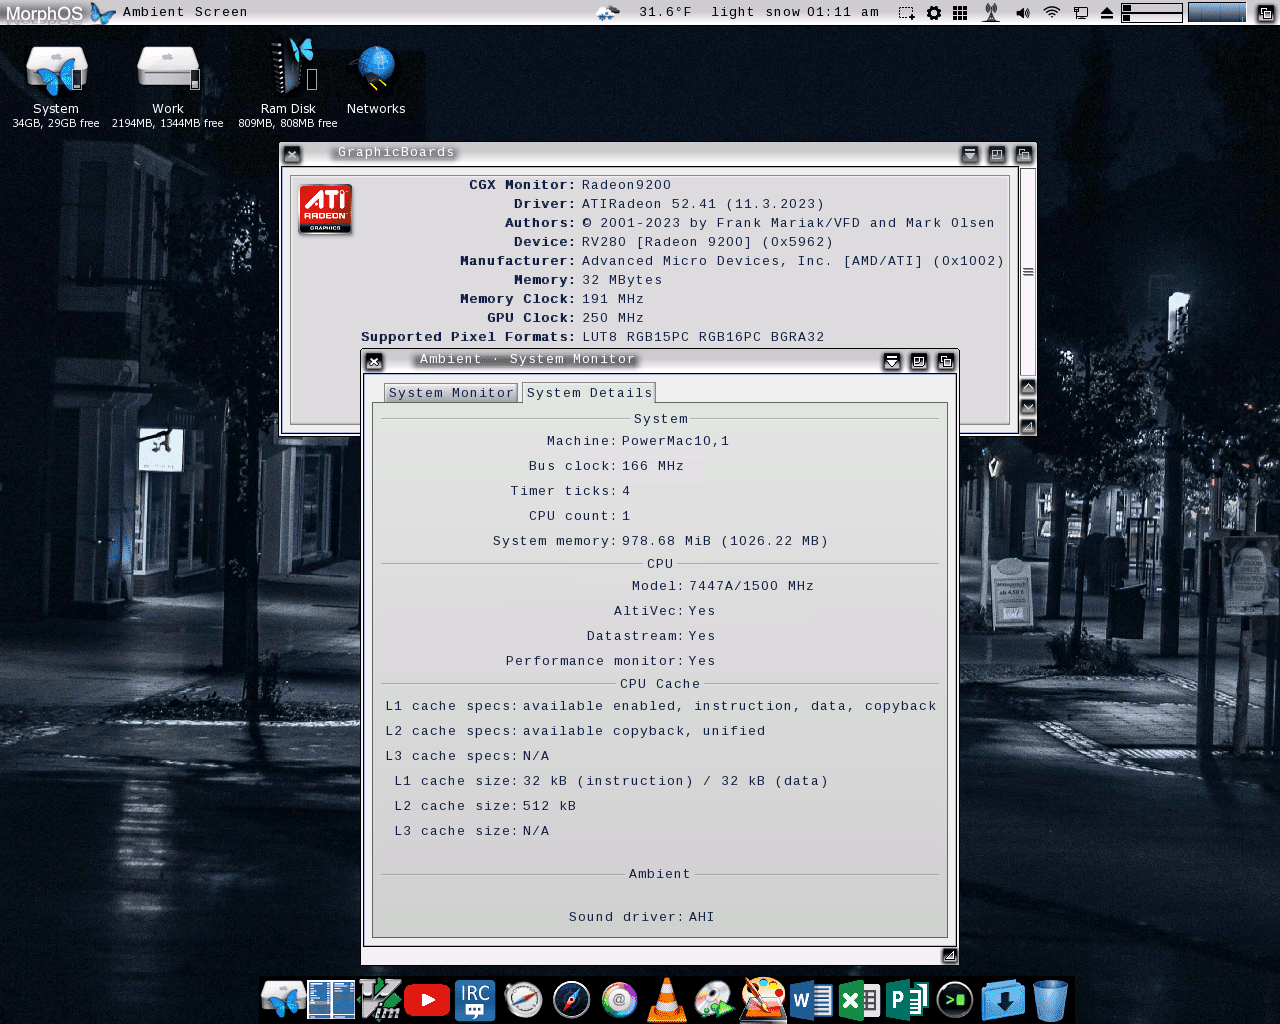Image resolution: width=1280 pixels, height=1024 pixels.
Task: Click the down arrow of the GraphicBoards scrollbar
Action: (1028, 406)
